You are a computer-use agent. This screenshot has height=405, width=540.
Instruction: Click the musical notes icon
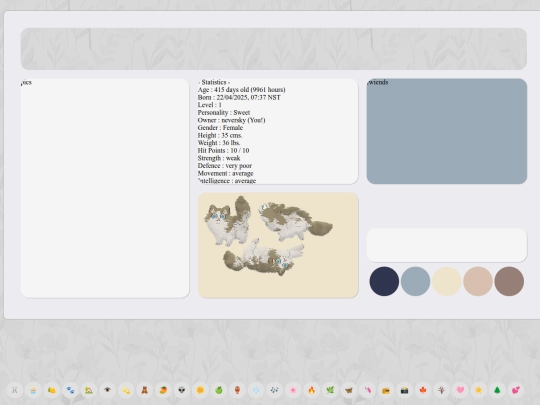click(x=274, y=390)
